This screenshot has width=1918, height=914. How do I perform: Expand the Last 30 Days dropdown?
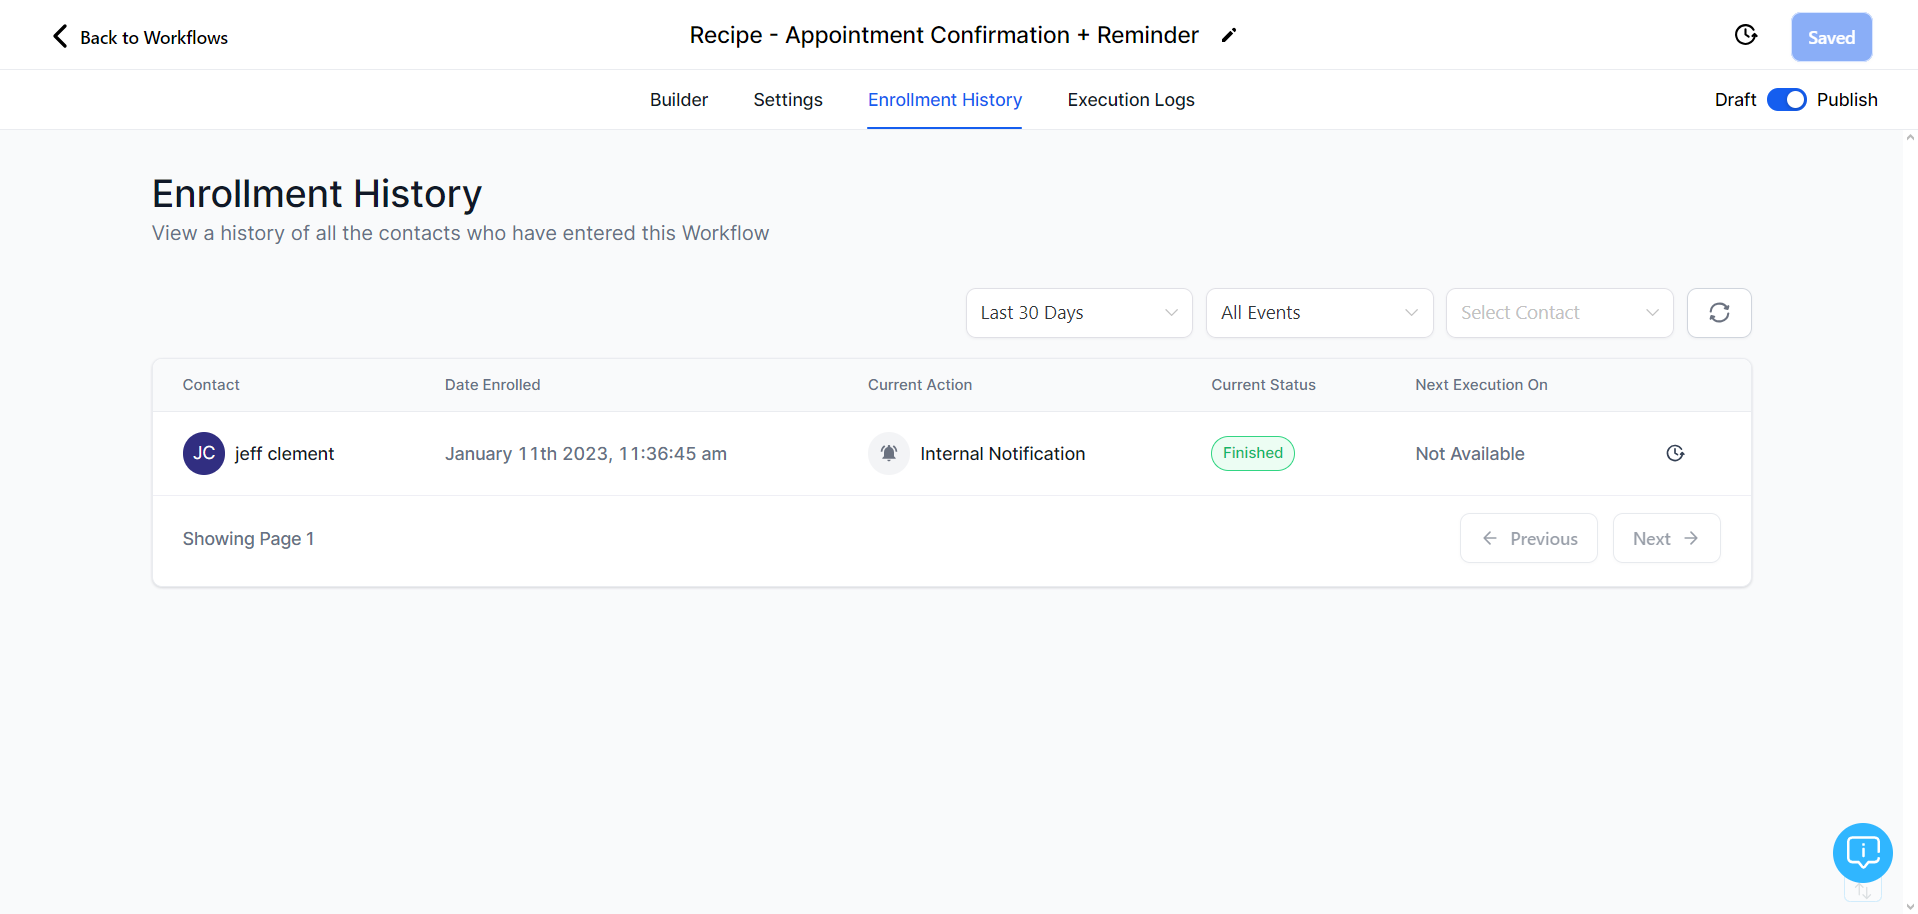coord(1079,313)
